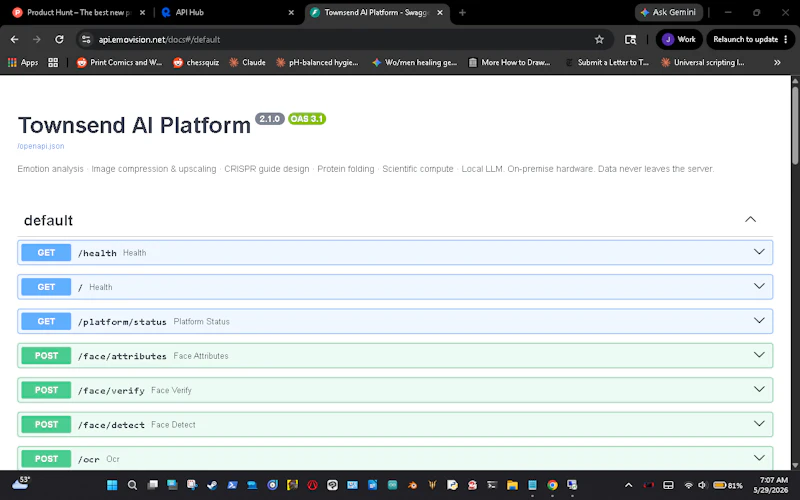Click the page vertical scrollbar thumb

point(795,124)
